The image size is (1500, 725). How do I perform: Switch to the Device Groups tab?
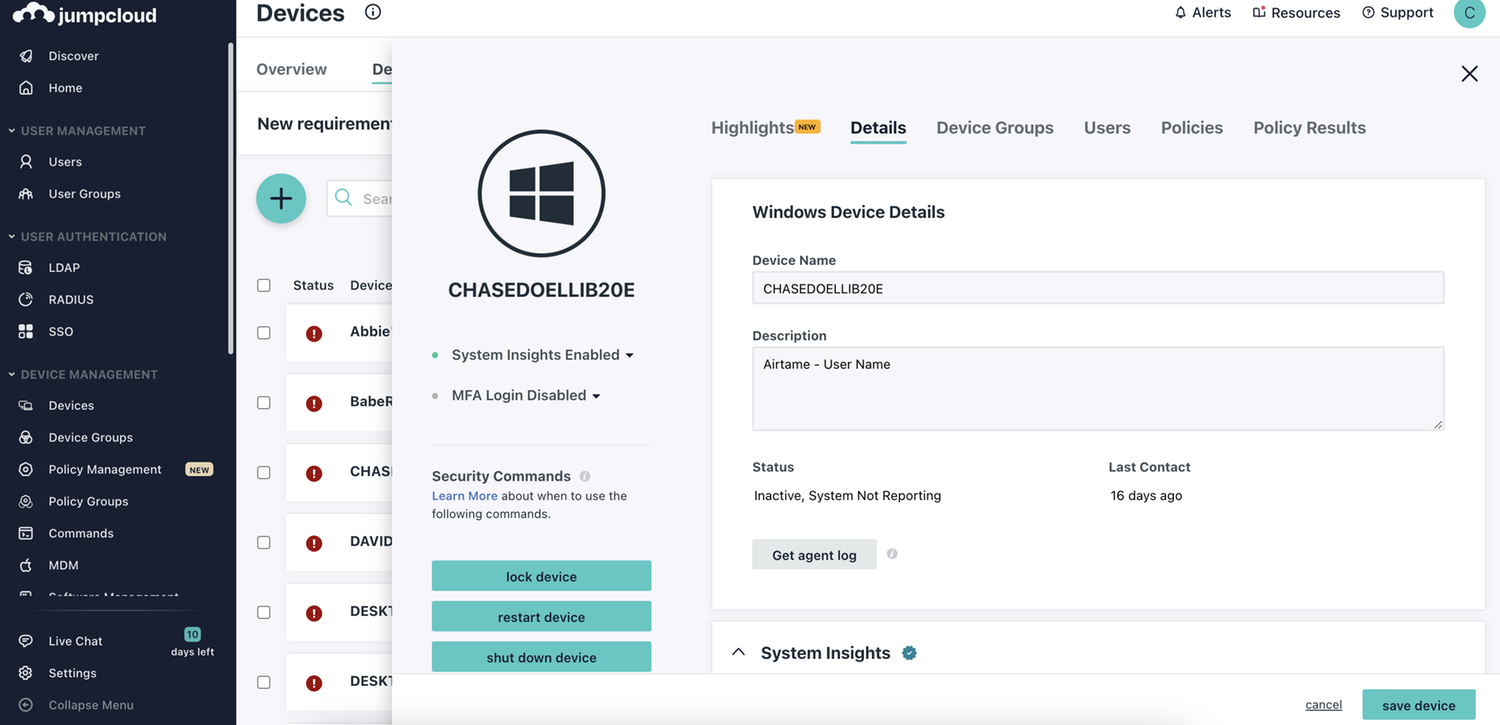pos(995,128)
